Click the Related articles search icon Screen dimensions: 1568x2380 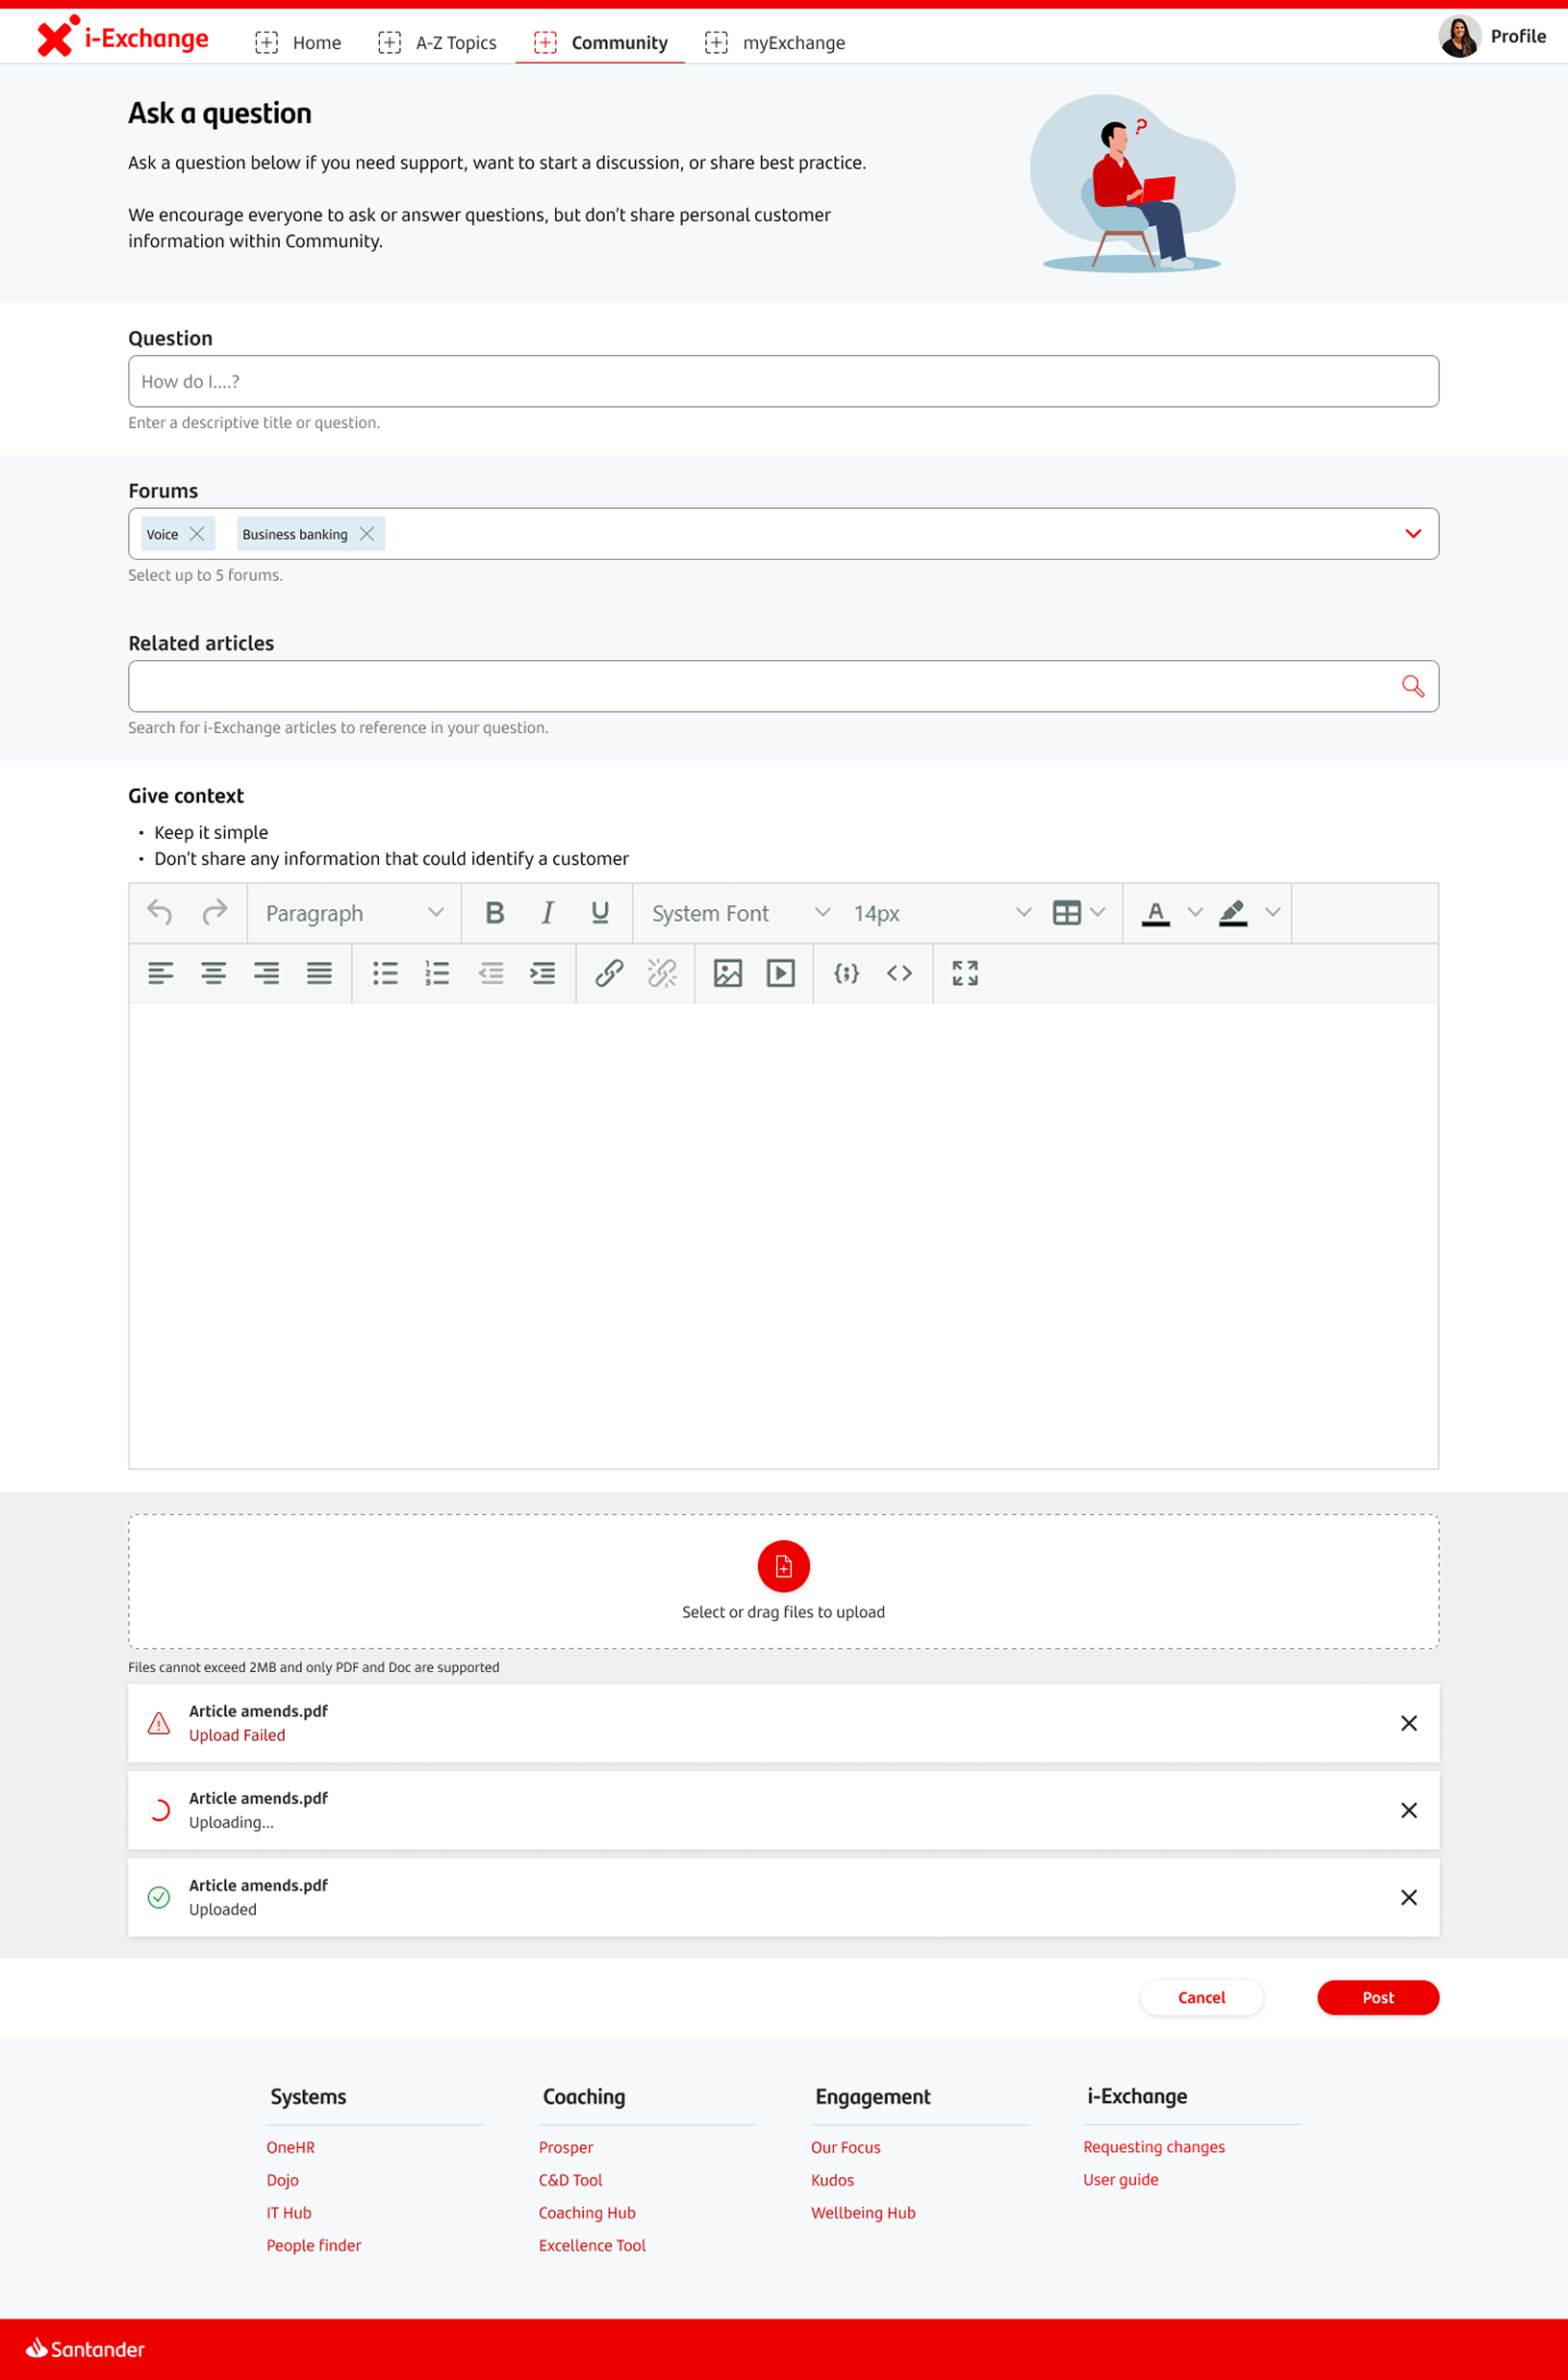1413,686
